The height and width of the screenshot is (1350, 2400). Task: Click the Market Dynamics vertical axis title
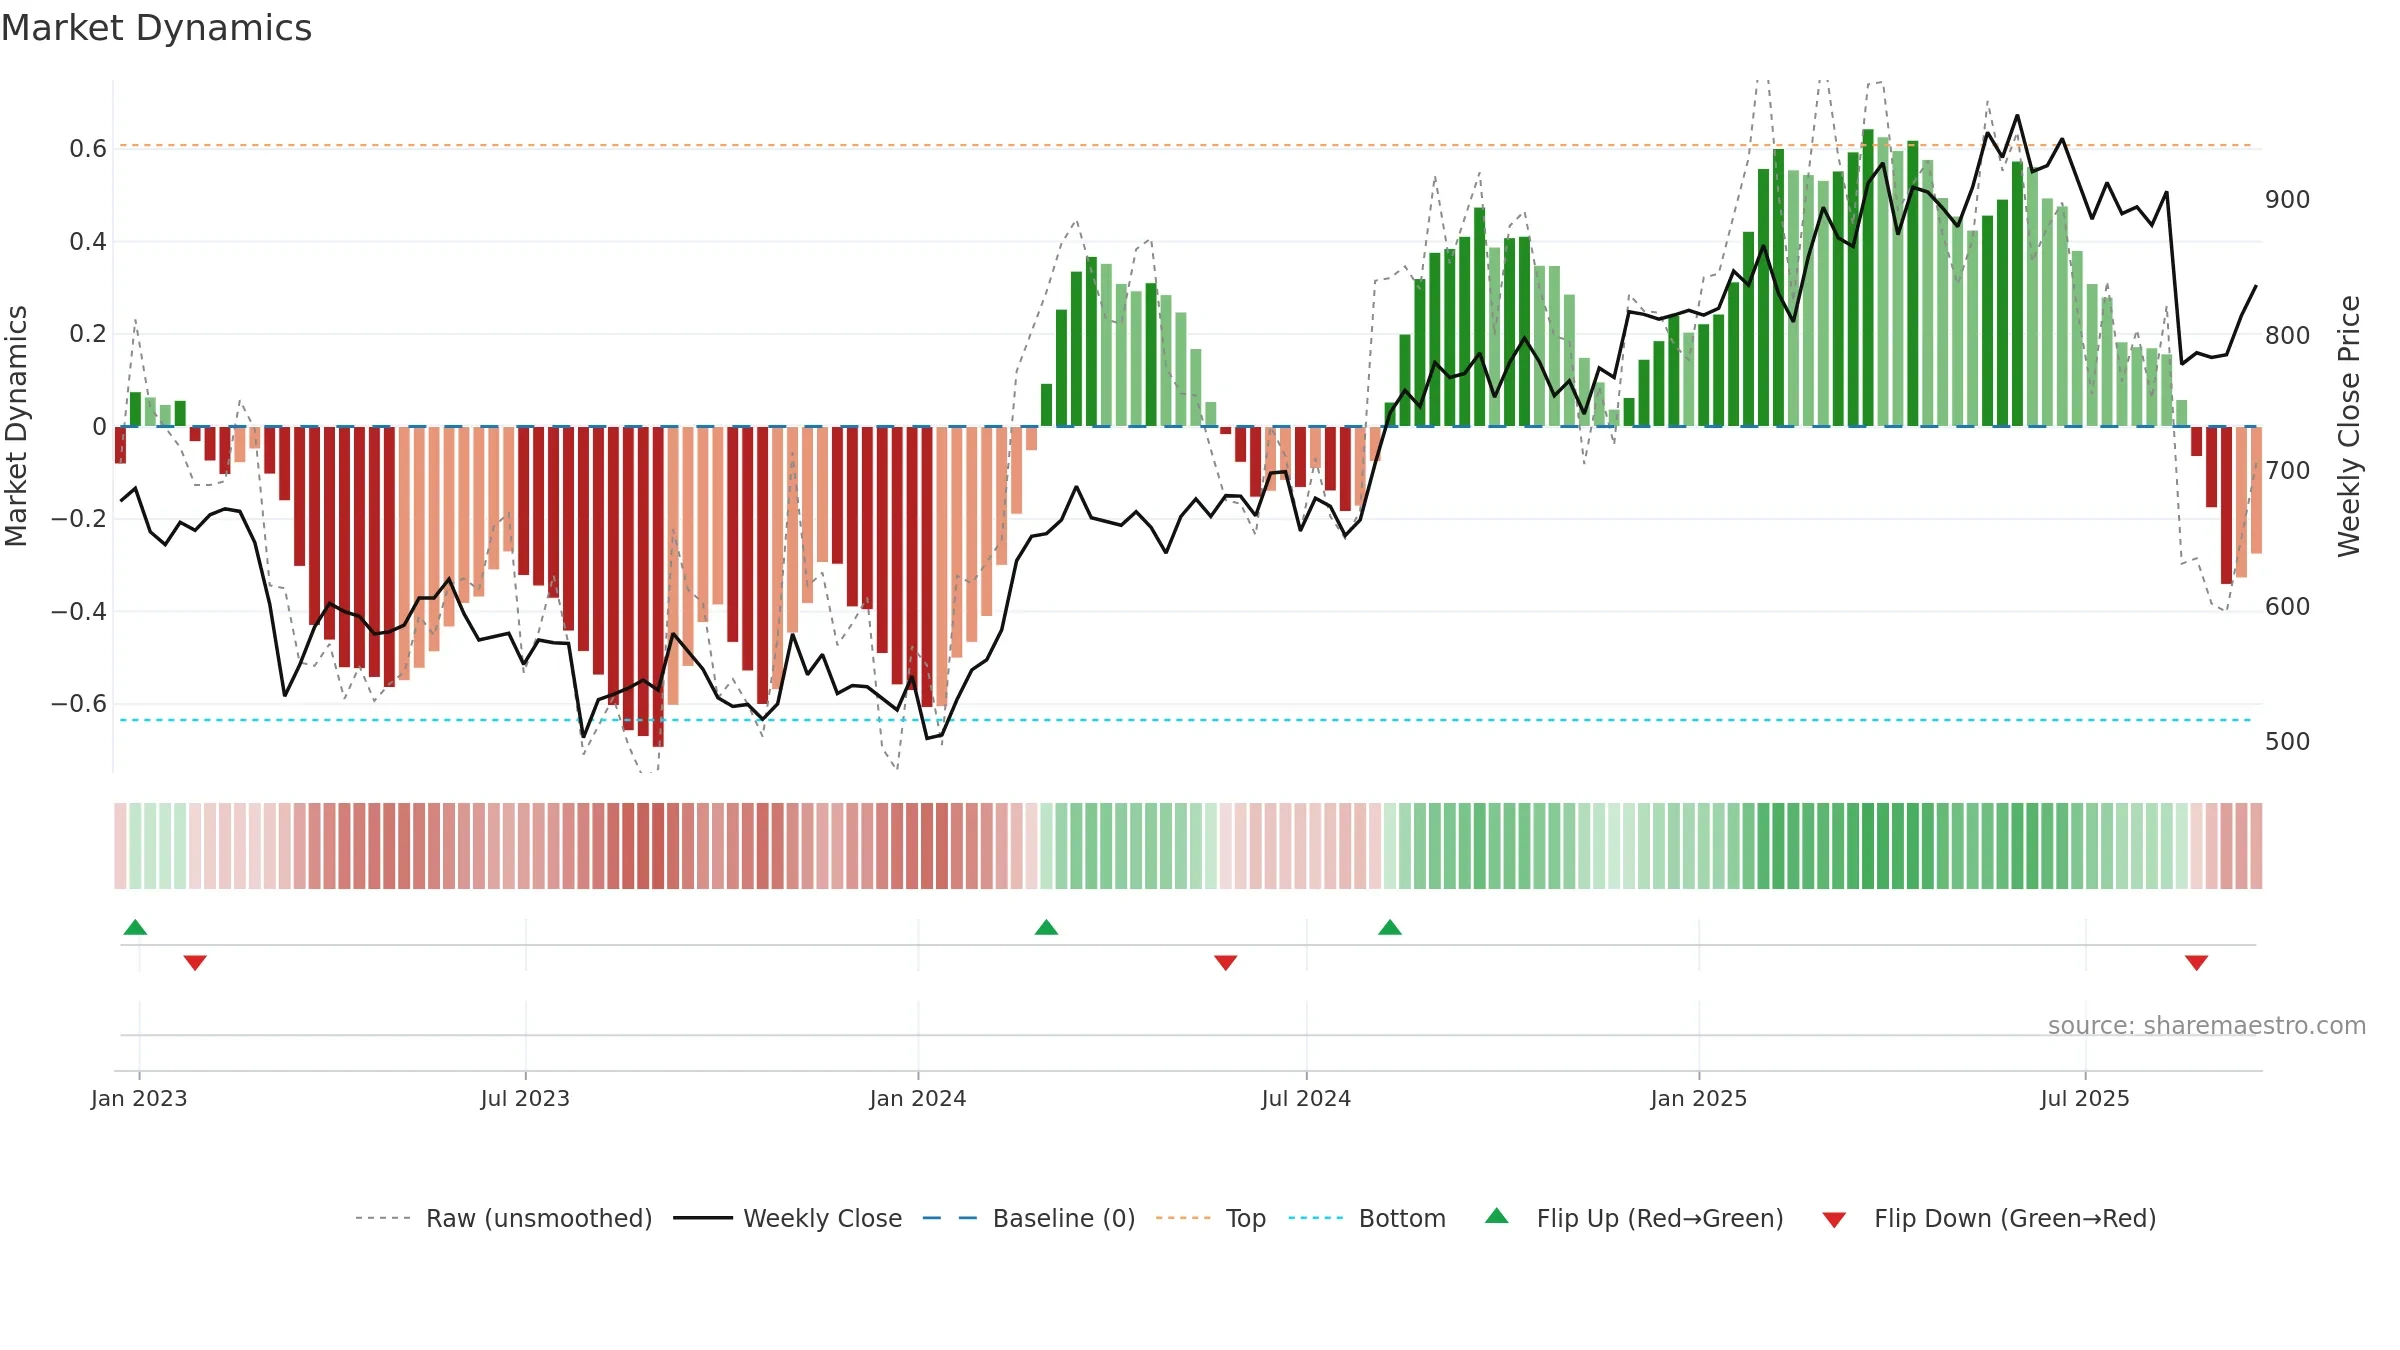point(16,426)
